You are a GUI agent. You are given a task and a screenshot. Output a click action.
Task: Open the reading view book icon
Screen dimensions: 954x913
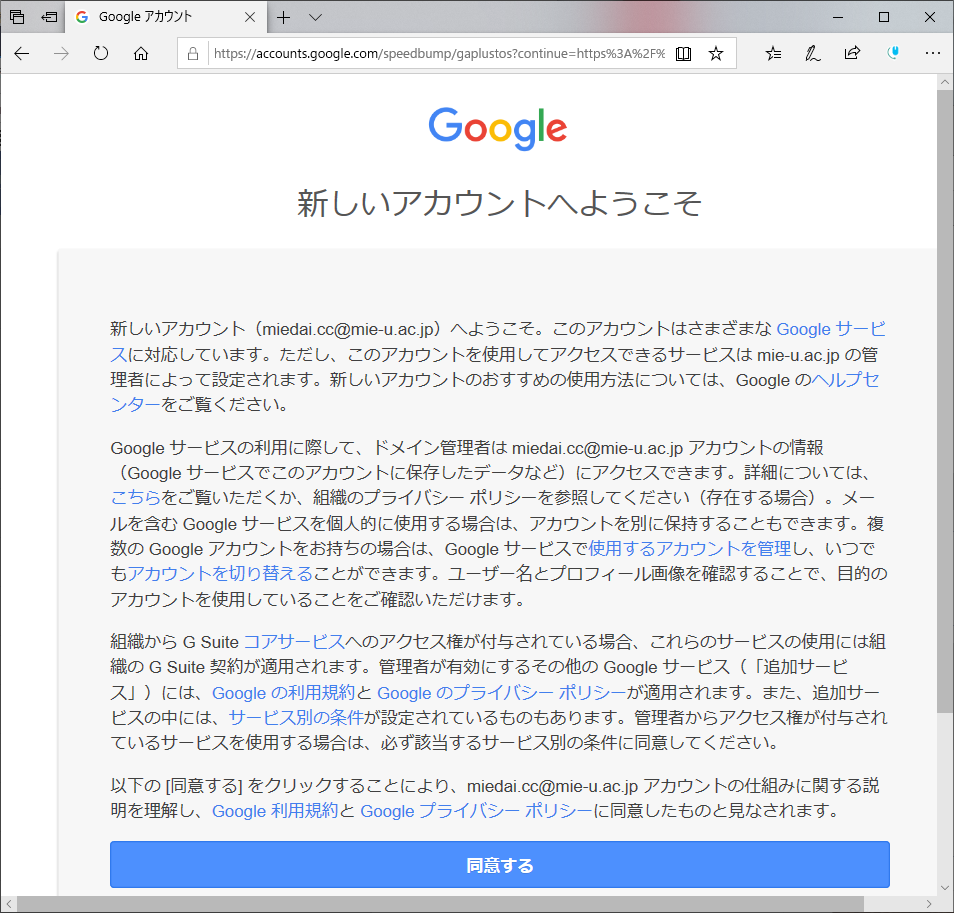[x=683, y=54]
